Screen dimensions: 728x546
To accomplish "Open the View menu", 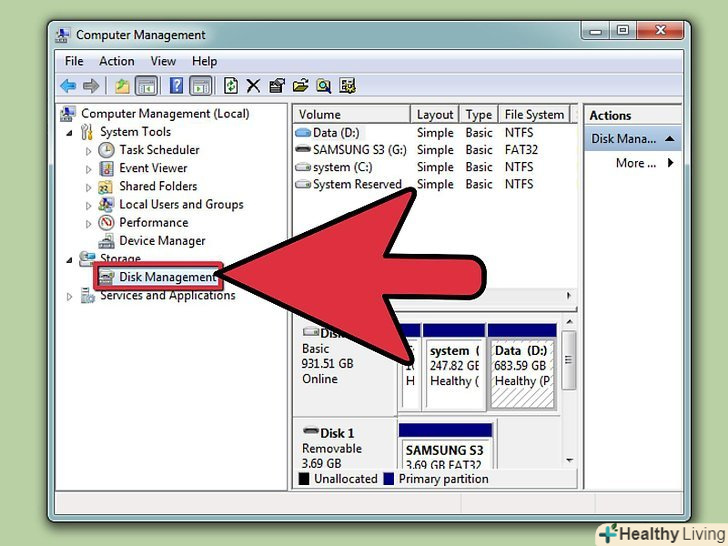I will coord(163,61).
